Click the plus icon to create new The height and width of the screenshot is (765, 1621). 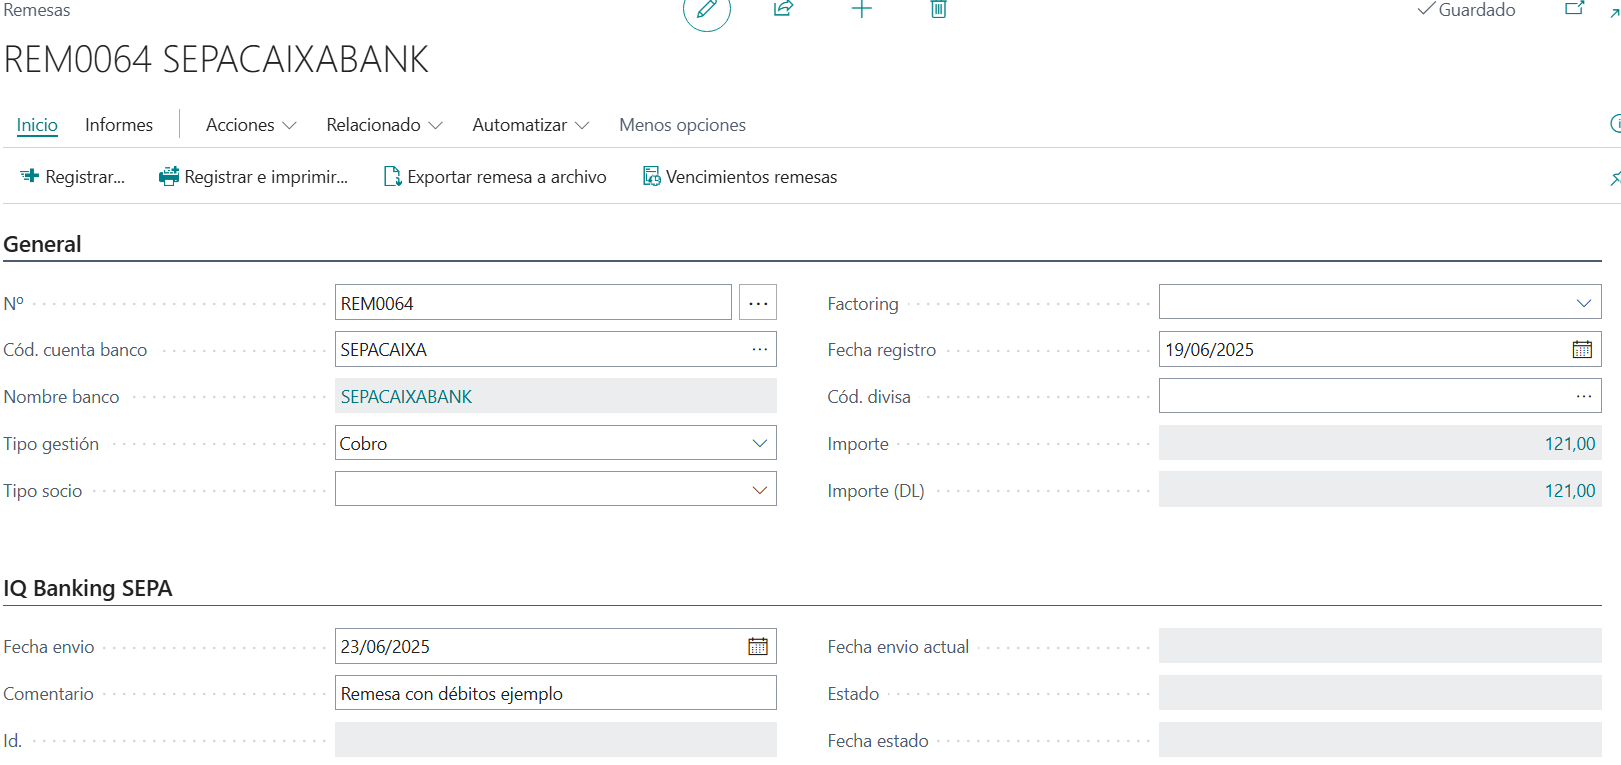pyautogui.click(x=861, y=9)
